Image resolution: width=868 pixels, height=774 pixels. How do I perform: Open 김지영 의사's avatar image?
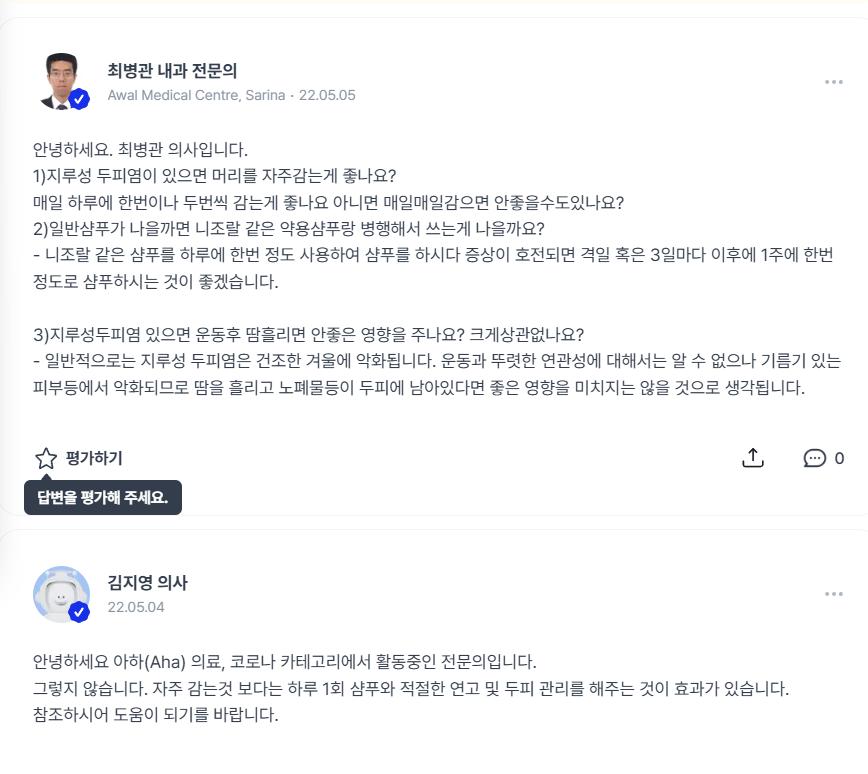click(x=60, y=592)
